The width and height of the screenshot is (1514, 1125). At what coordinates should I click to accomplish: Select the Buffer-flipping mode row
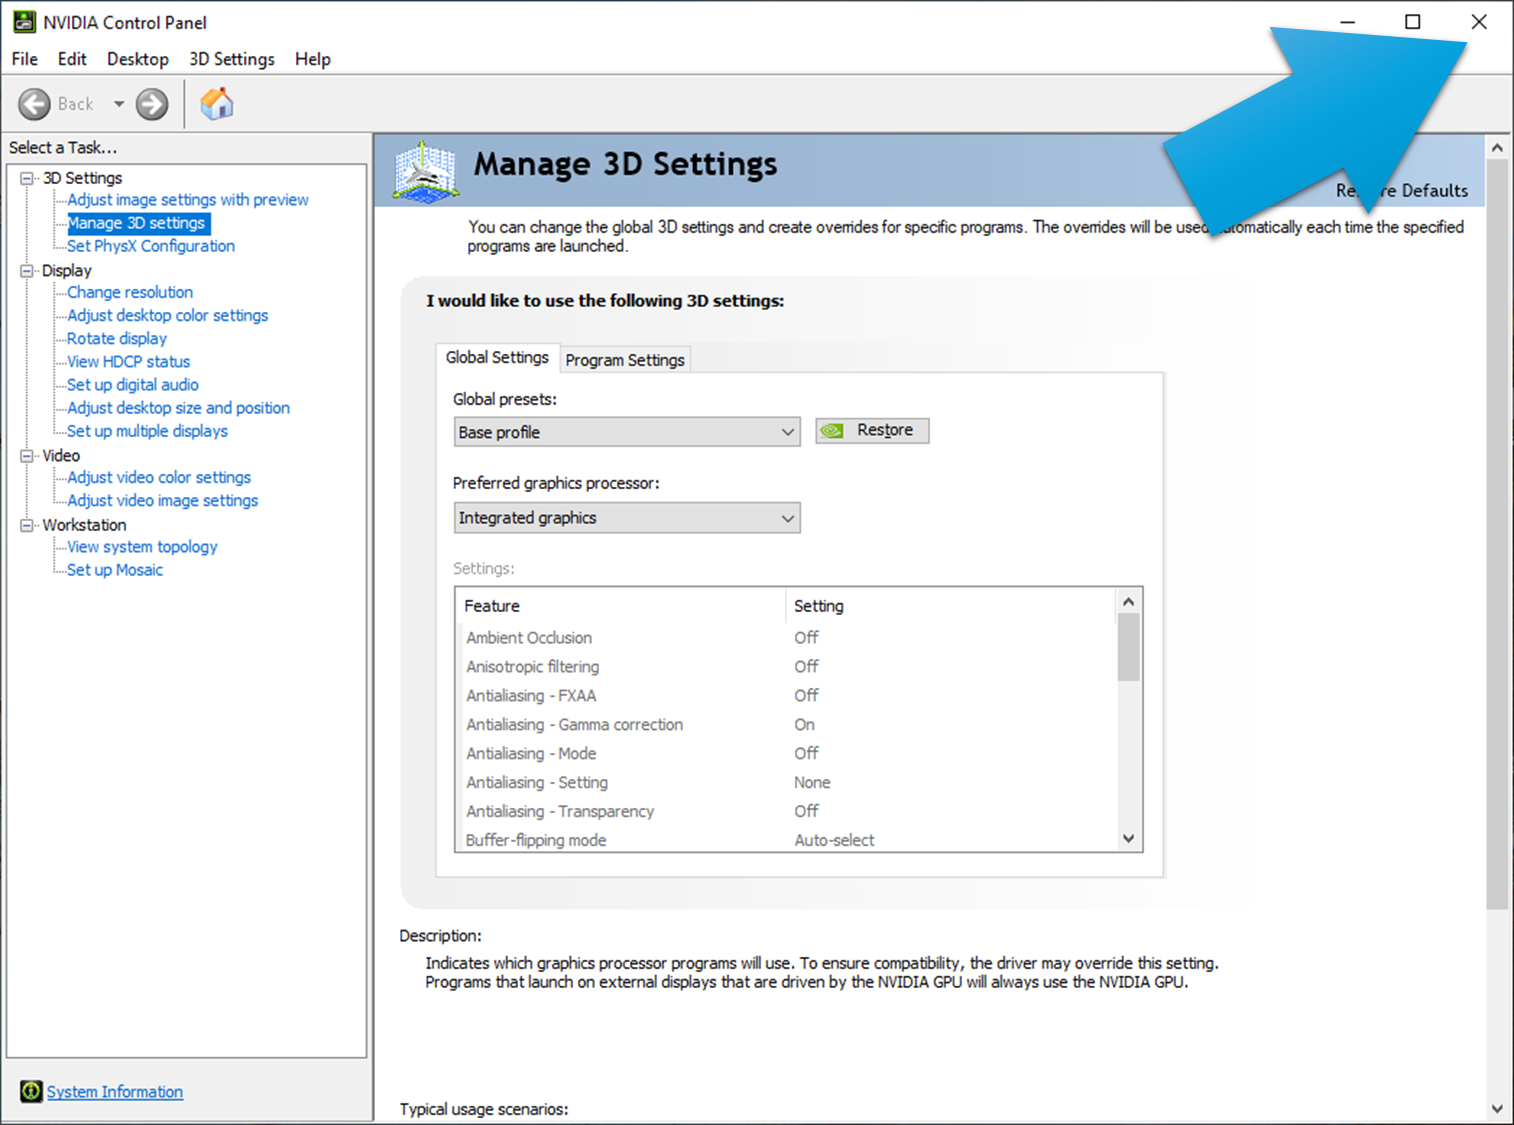click(x=786, y=840)
